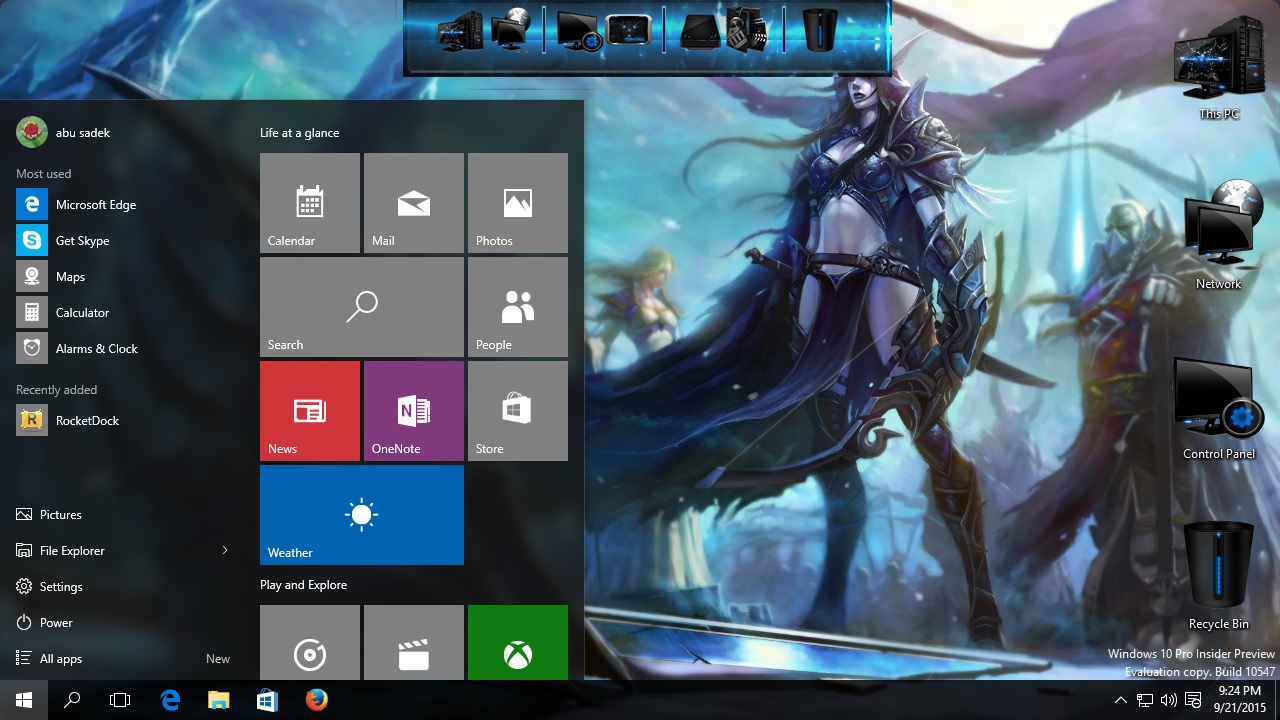
Task: Click the trash bin icon in the RocketDock
Action: pyautogui.click(x=820, y=29)
